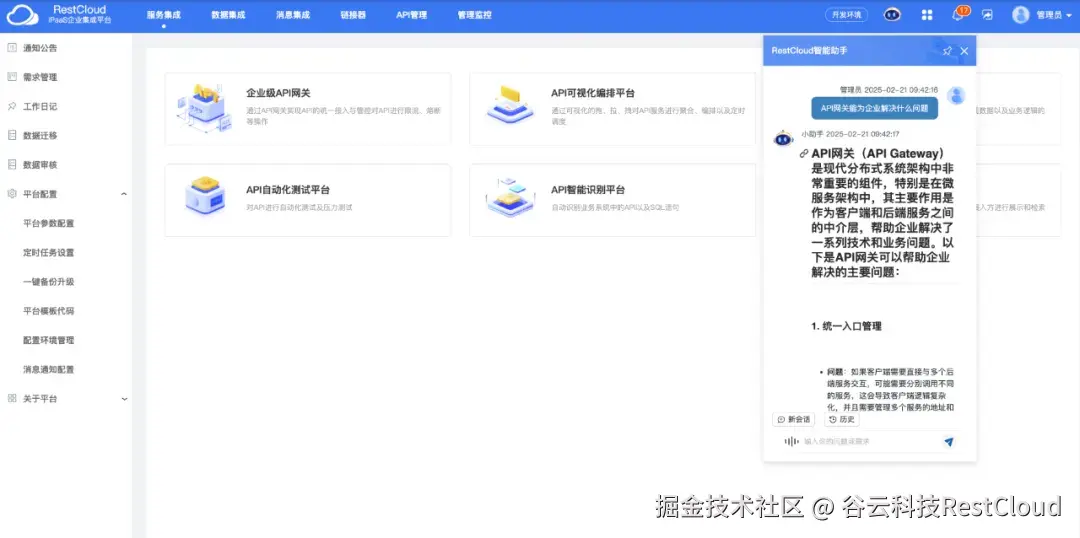The image size is (1080, 538).
Task: Click the 开发环境 environment button
Action: [x=847, y=14]
